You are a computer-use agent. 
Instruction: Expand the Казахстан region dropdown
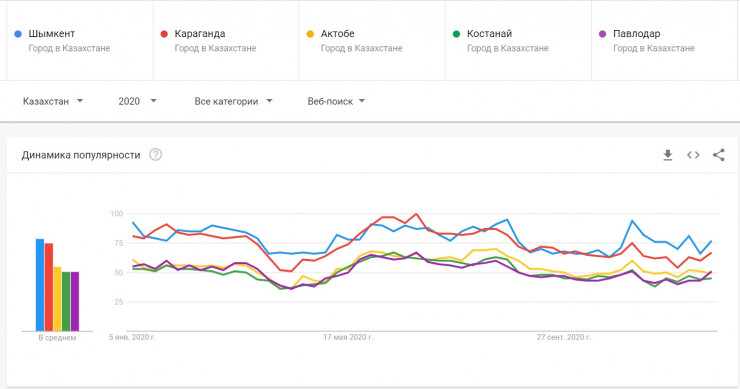53,101
